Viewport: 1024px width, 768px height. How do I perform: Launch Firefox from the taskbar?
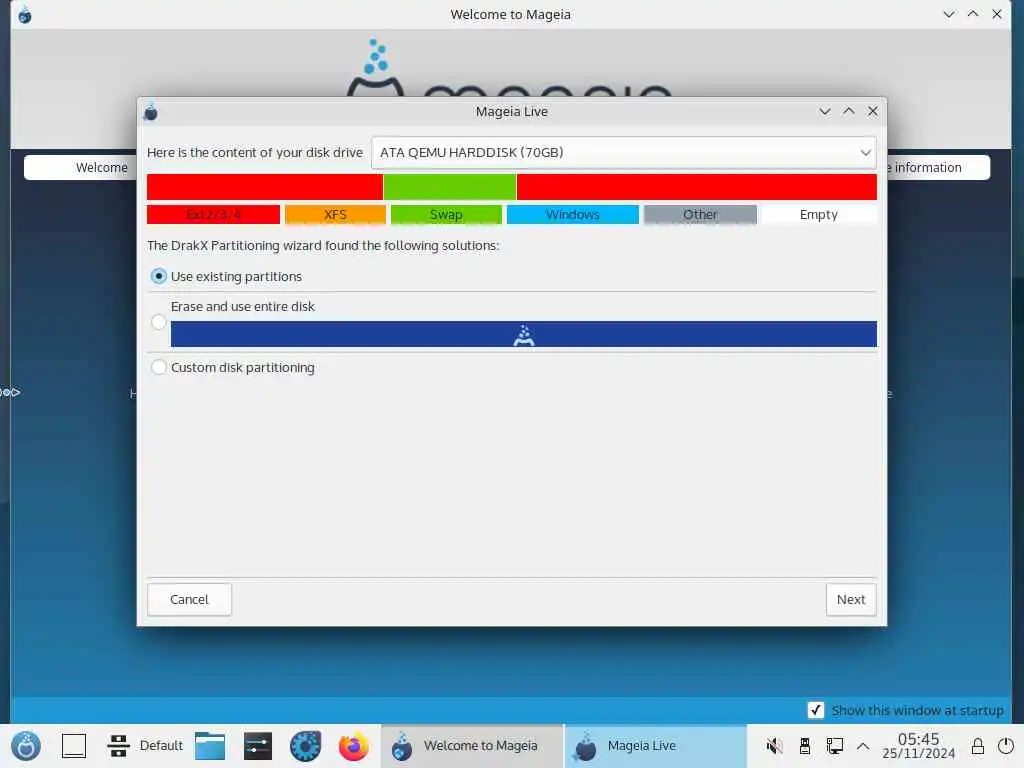click(353, 746)
